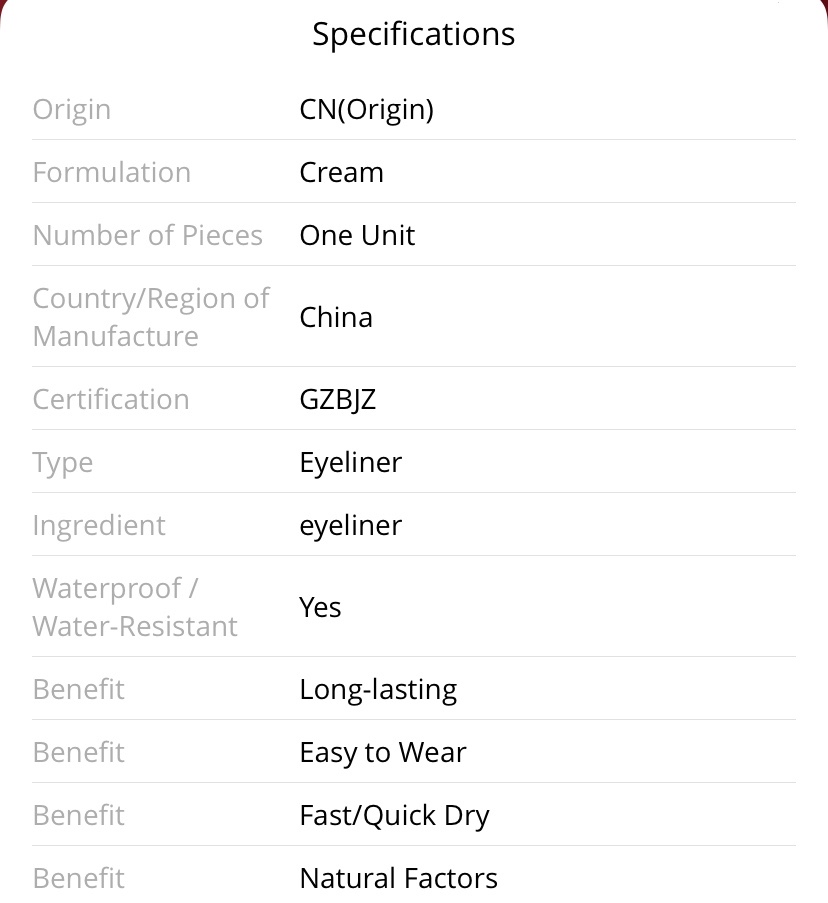828x903 pixels.
Task: Select the capitalized Eyeliner type value
Action: click(351, 463)
